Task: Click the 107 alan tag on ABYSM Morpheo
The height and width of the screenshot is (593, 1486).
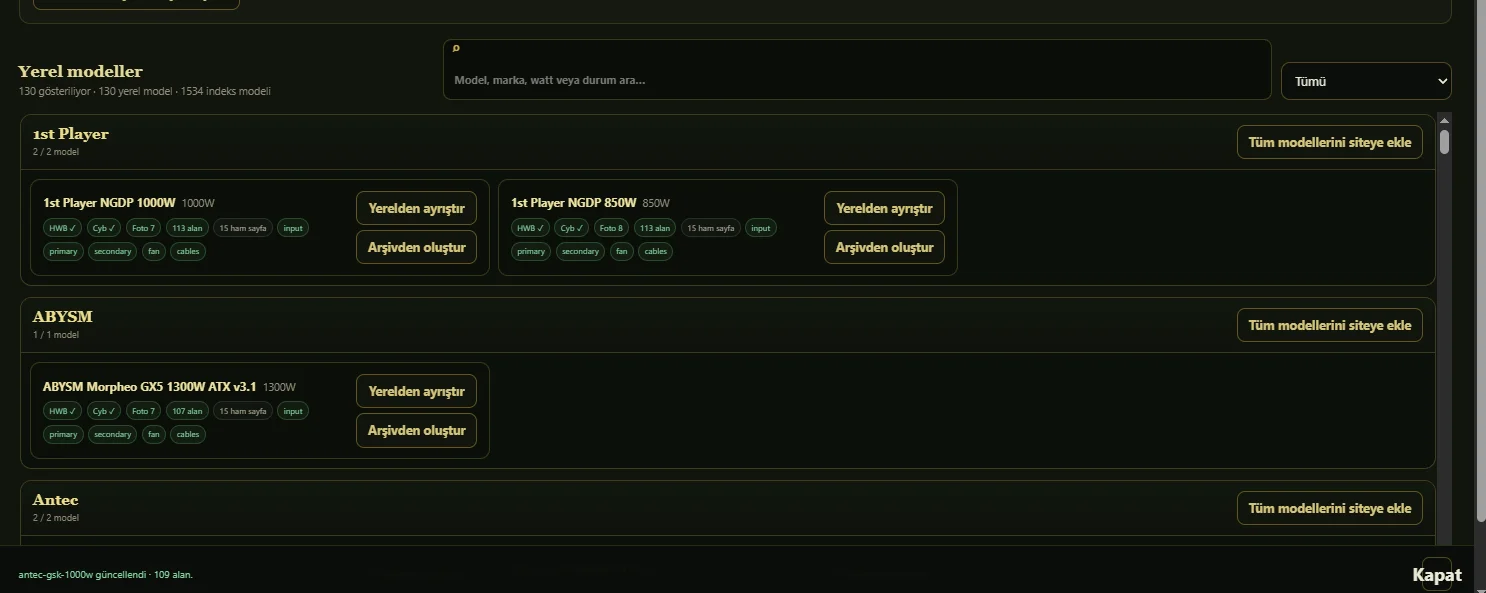Action: click(x=187, y=411)
